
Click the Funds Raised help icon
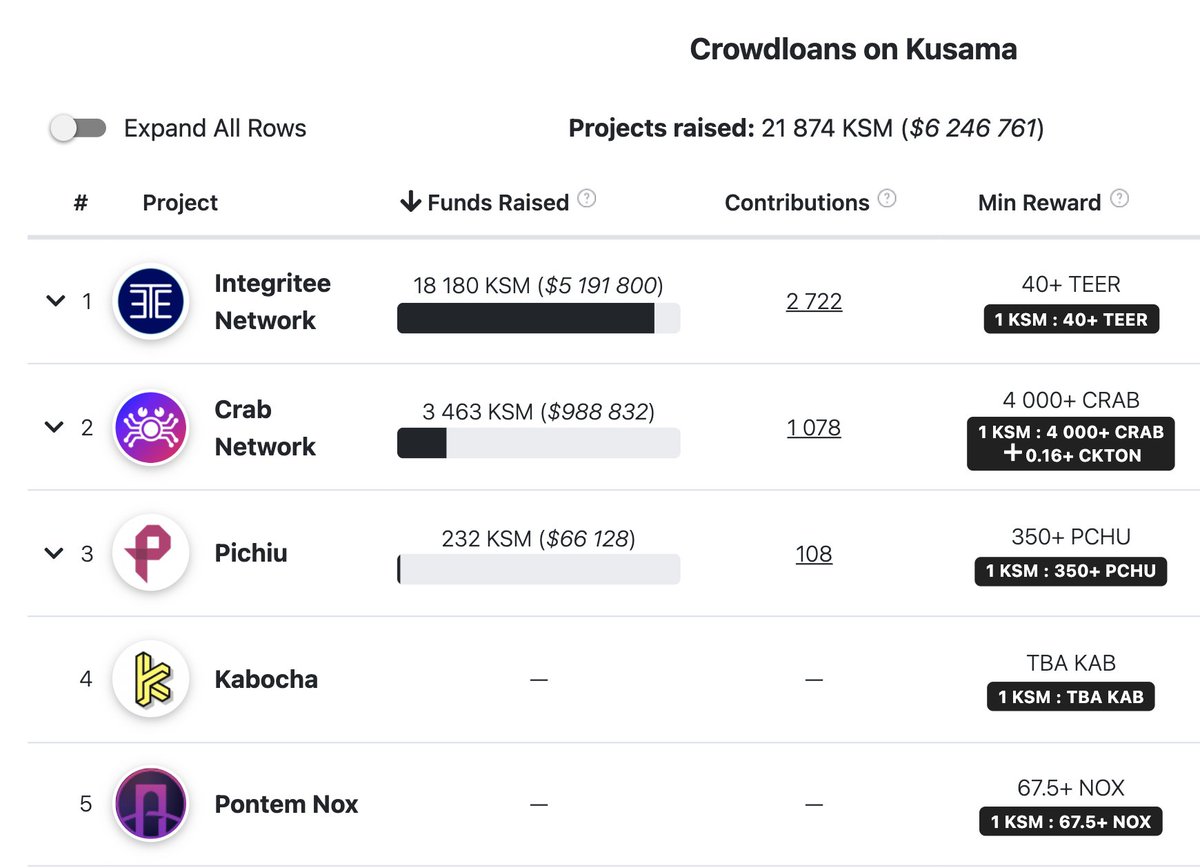point(587,198)
